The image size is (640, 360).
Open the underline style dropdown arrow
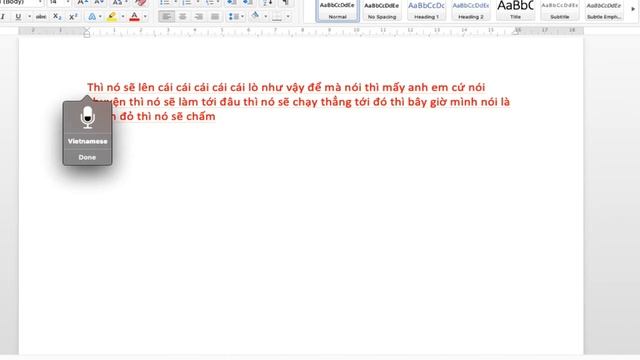pos(29,17)
